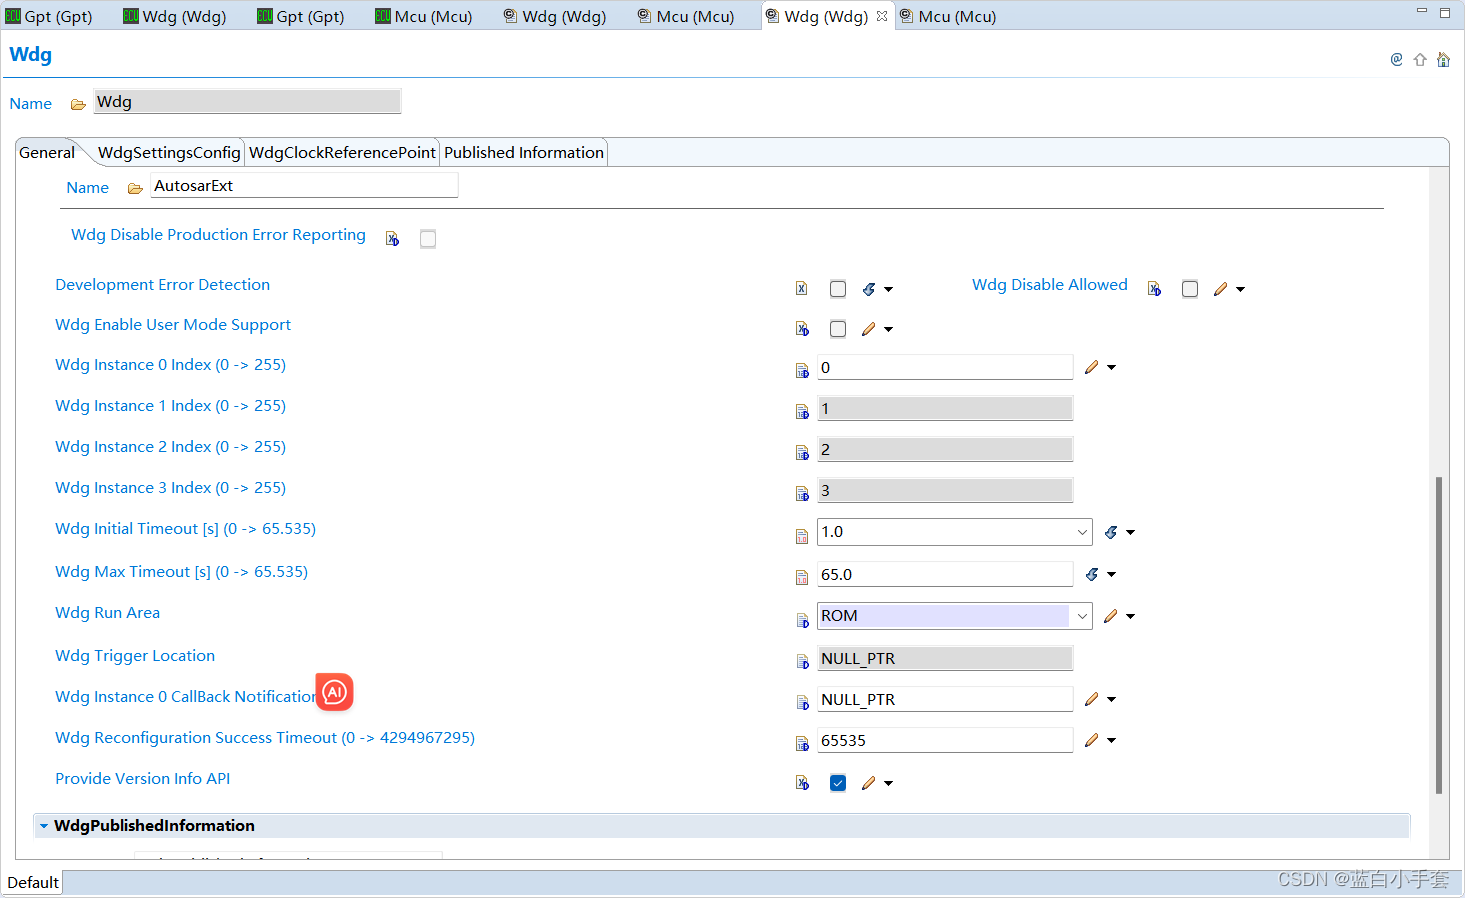Click the gear icon next to Wdg Max Timeout
Screen dimensions: 1465x898
tap(1092, 574)
